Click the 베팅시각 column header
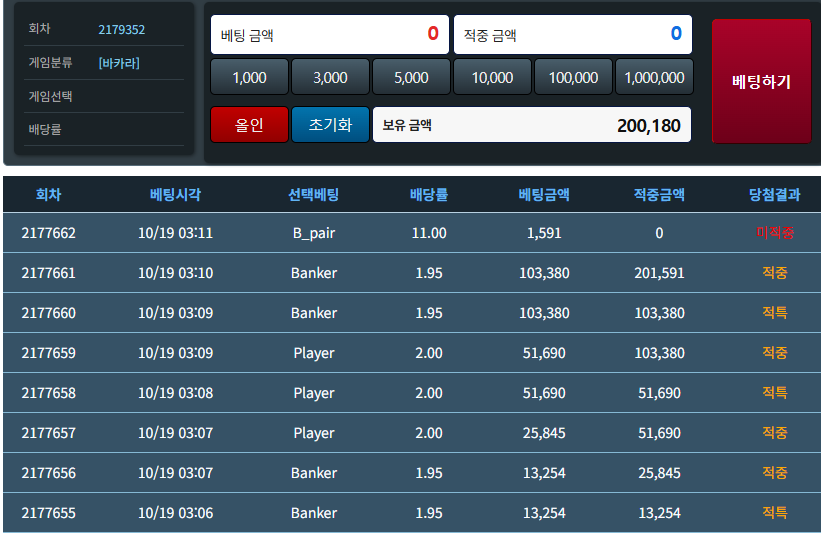The image size is (821, 533). (x=175, y=195)
